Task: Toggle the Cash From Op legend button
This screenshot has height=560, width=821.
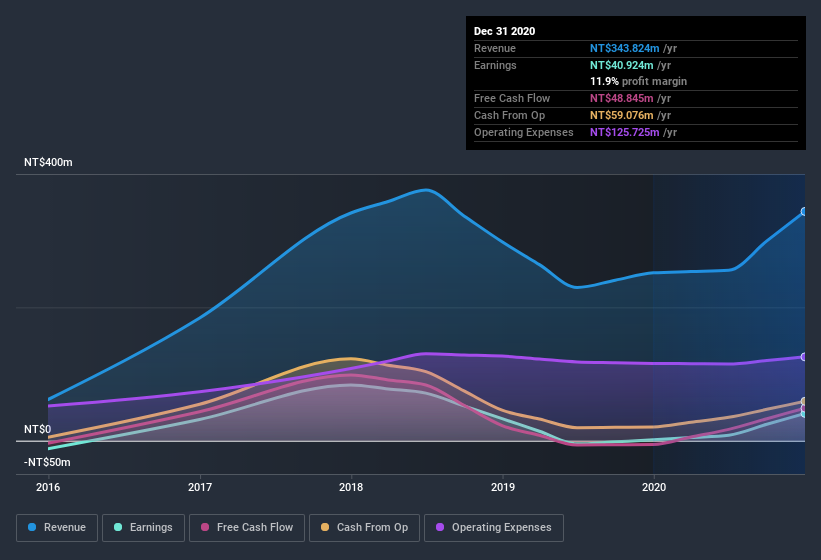Action: click(364, 528)
